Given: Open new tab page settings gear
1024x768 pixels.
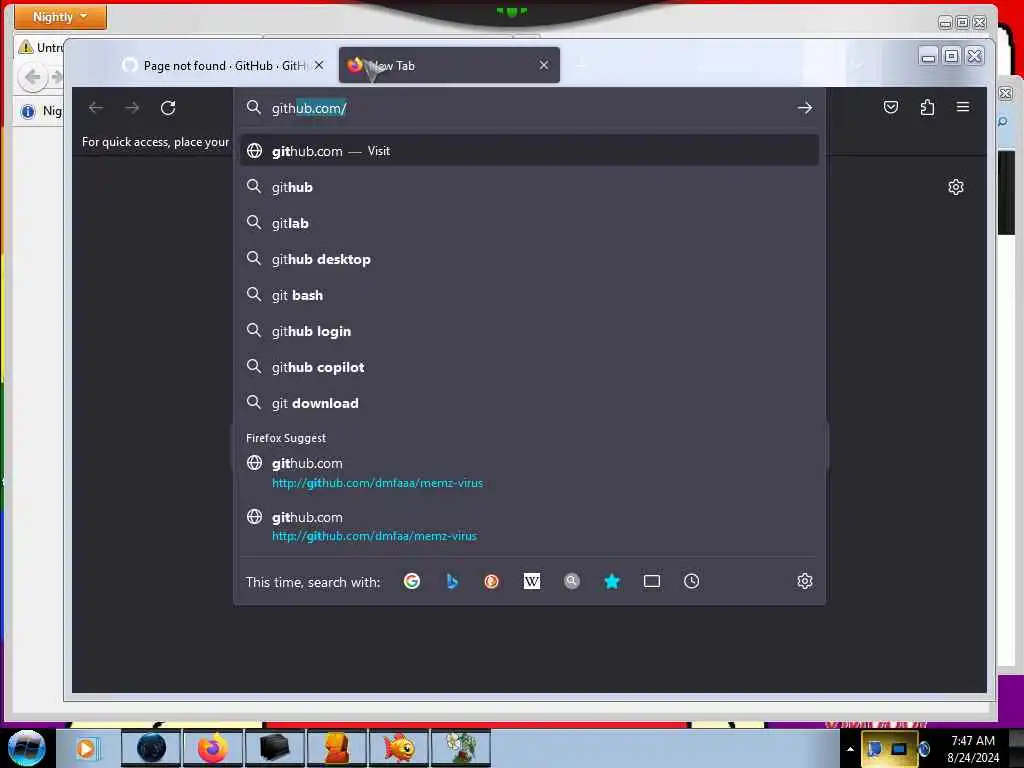Looking at the screenshot, I should click(955, 187).
